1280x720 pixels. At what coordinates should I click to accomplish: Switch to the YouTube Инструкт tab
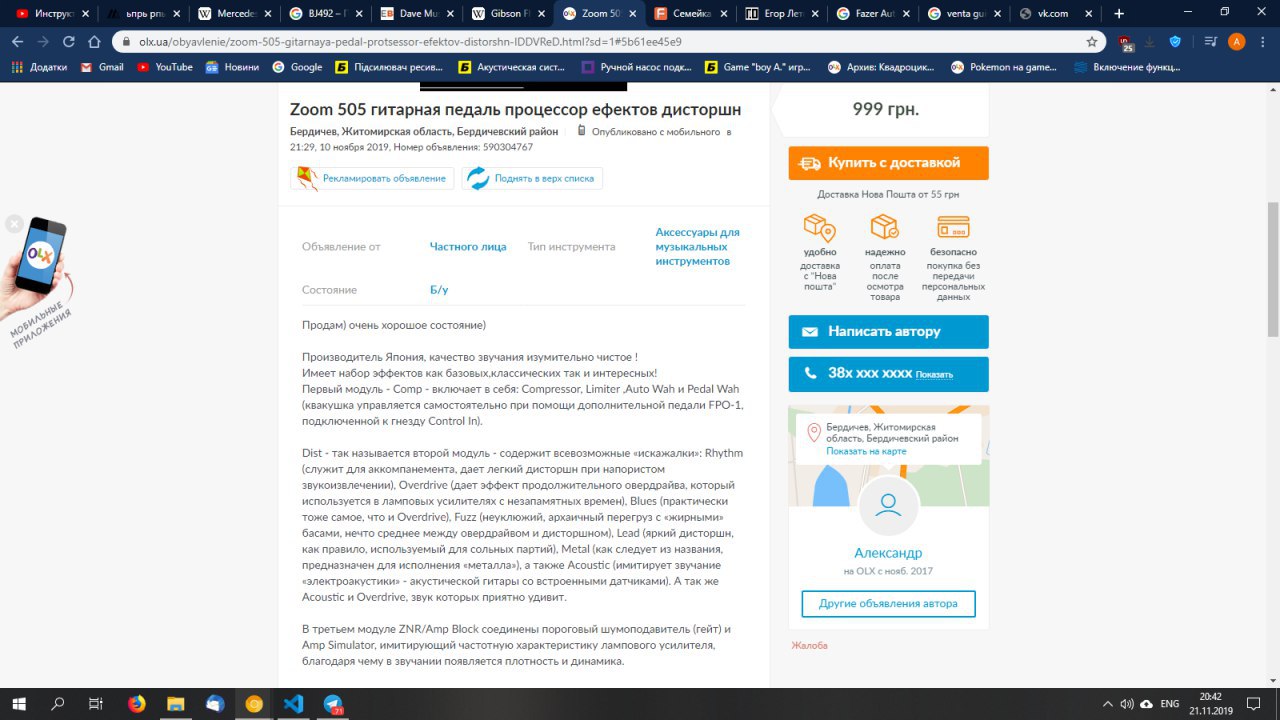[50, 14]
